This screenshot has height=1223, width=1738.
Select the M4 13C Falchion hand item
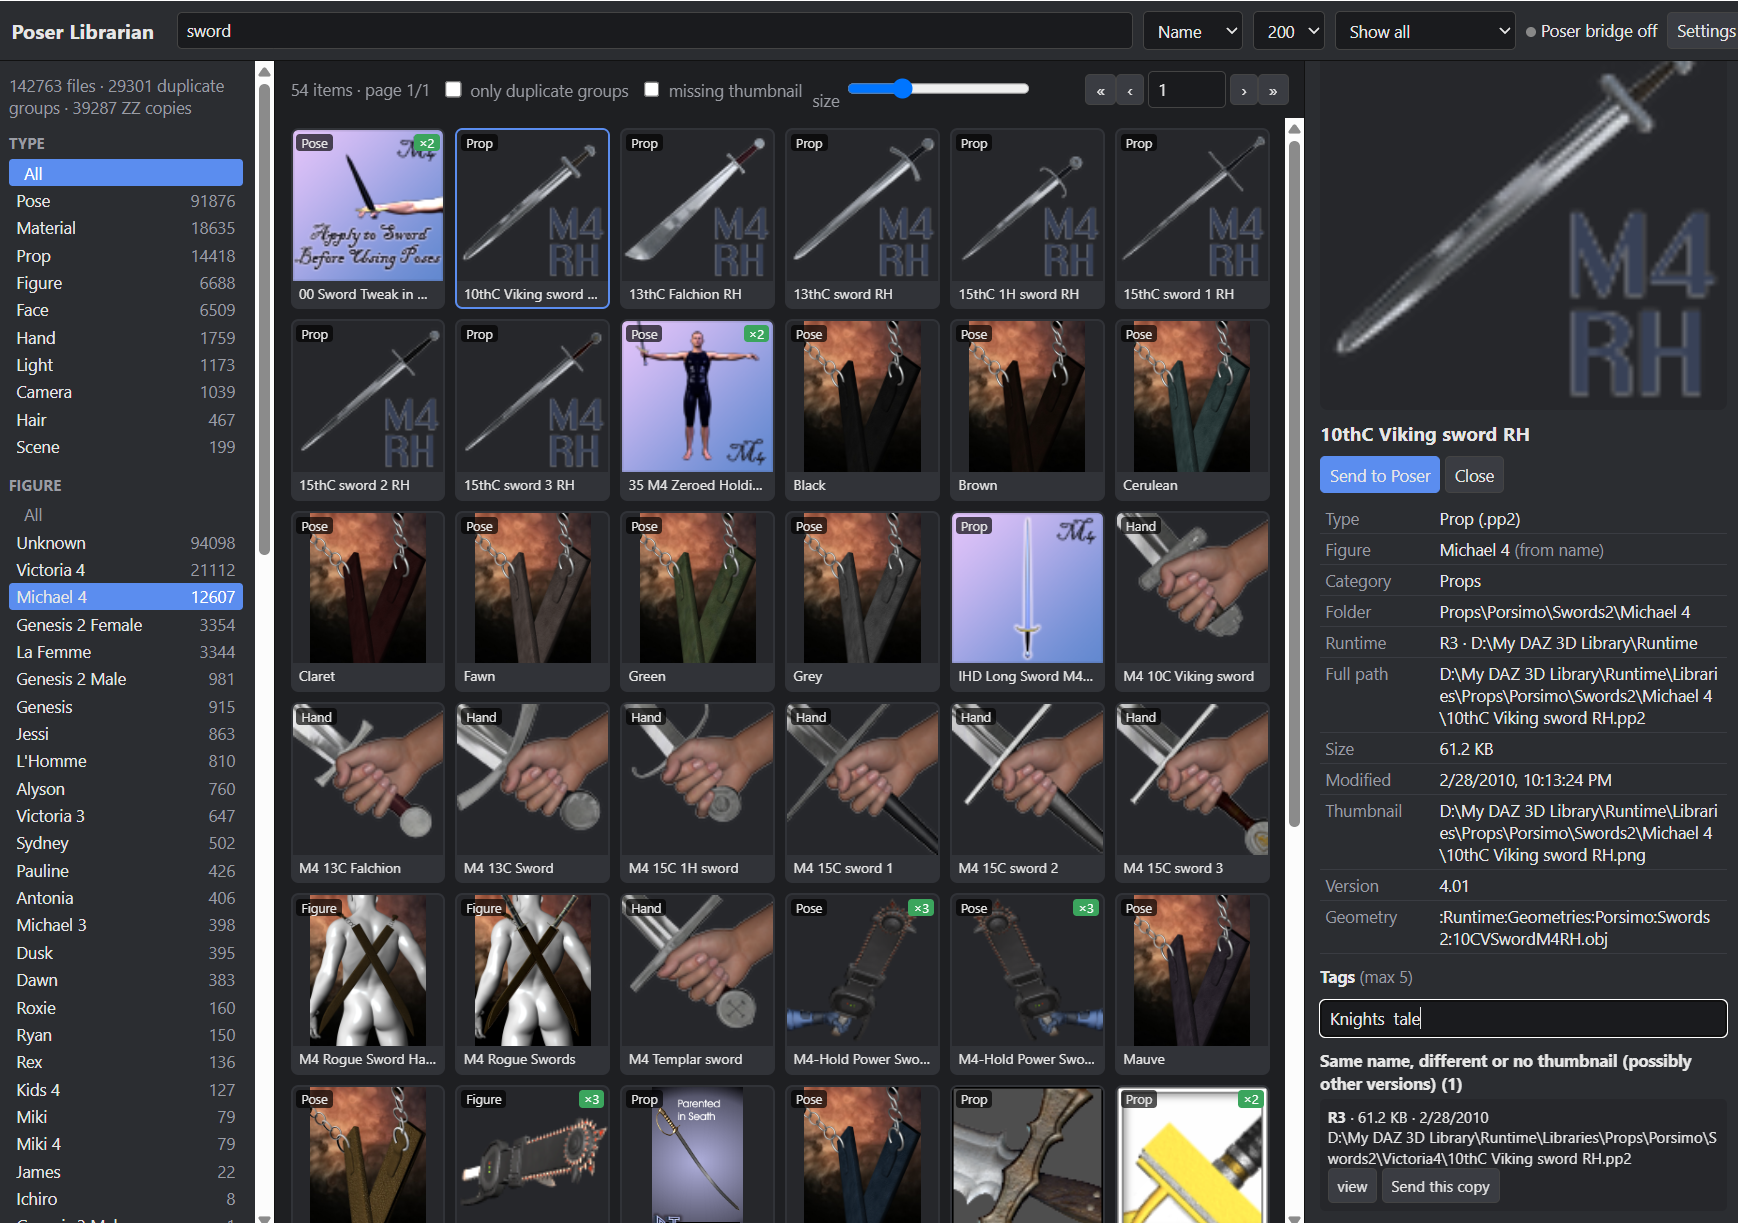[x=367, y=792]
